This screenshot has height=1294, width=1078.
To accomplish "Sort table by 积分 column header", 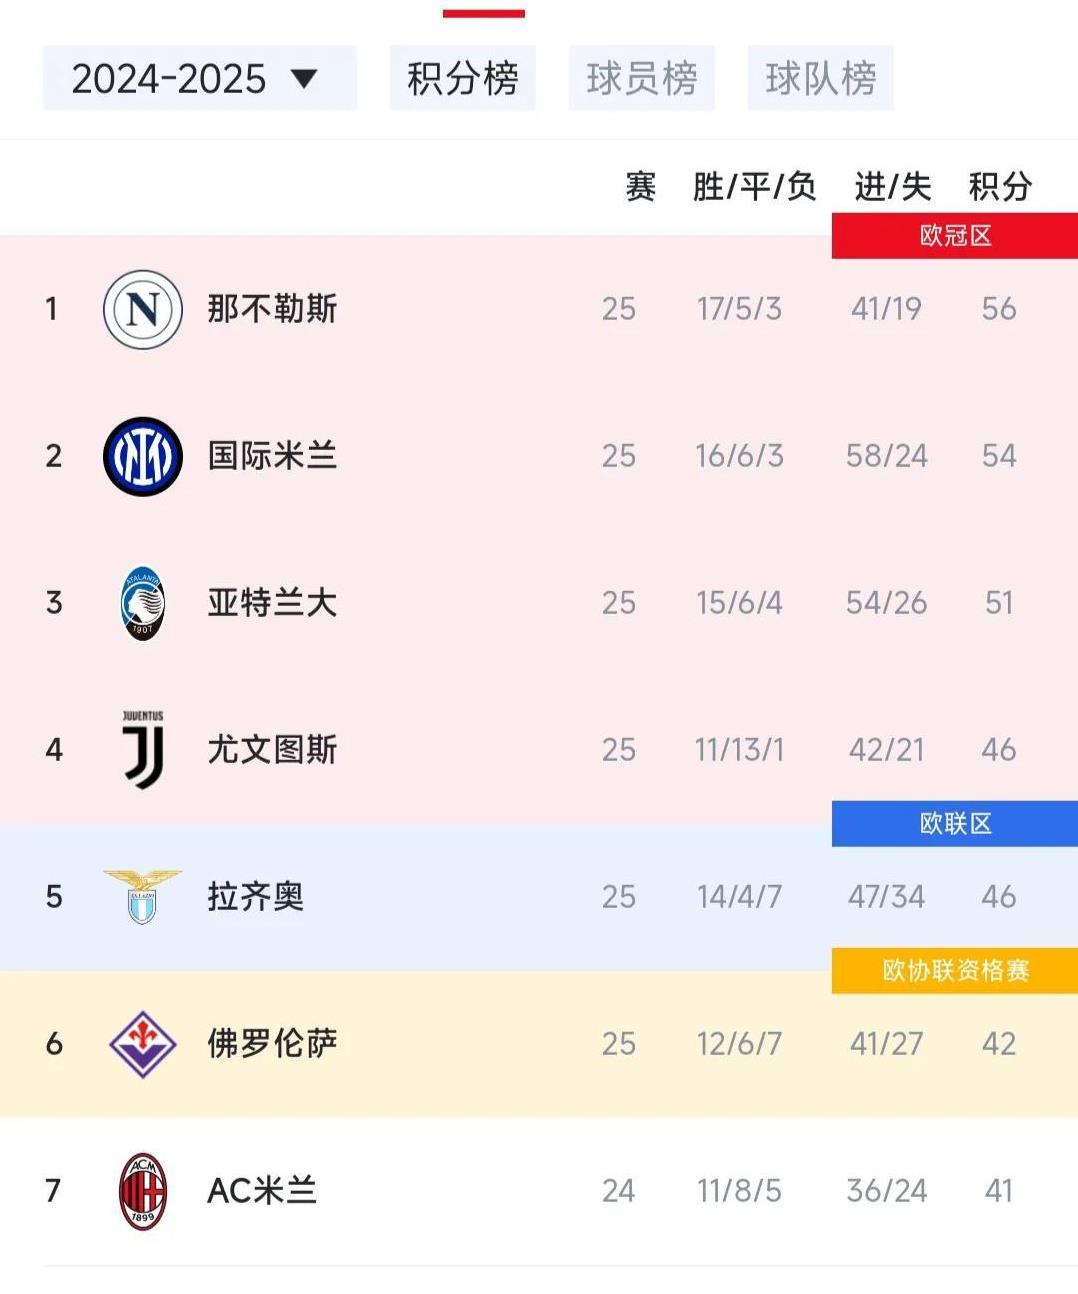I will tap(998, 186).
